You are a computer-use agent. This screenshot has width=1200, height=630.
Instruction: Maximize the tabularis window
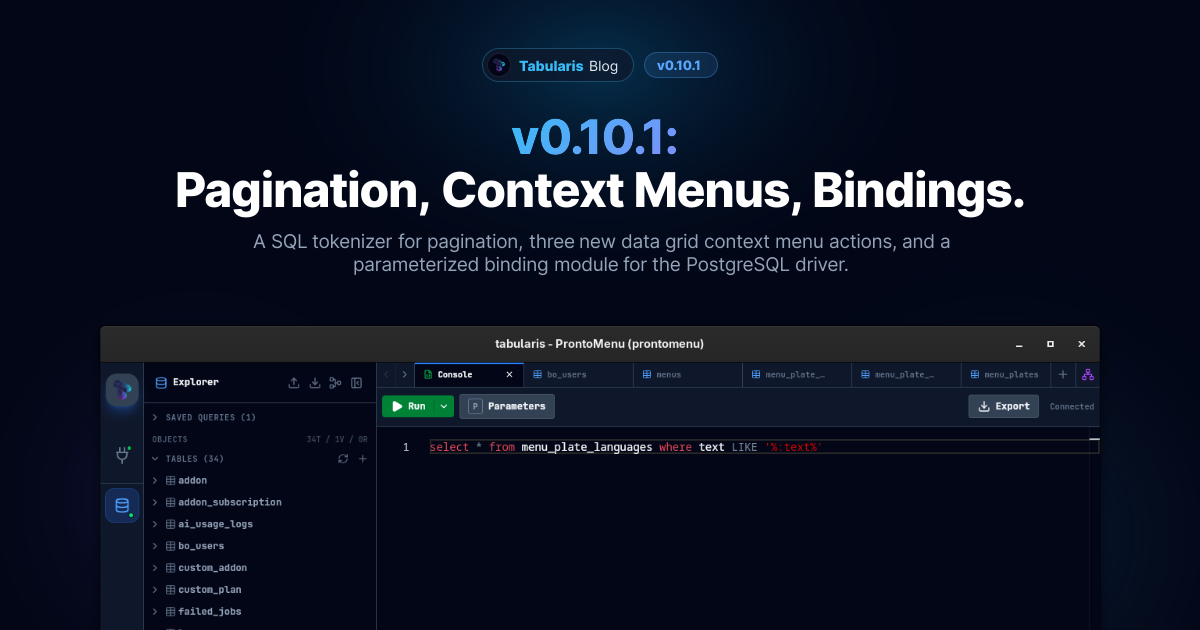pos(1050,344)
